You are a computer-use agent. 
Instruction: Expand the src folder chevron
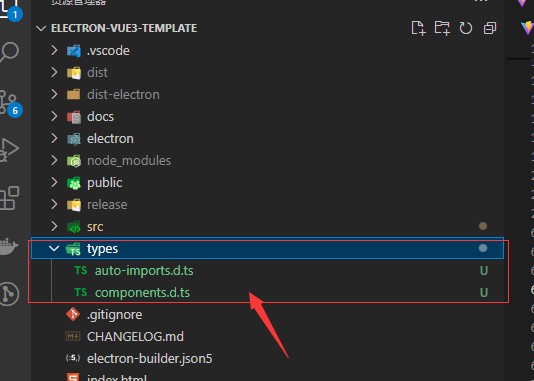(x=54, y=226)
